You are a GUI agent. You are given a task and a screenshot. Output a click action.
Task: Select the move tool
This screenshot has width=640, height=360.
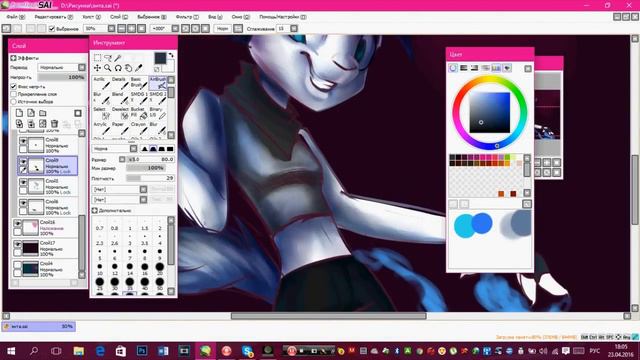click(x=98, y=68)
